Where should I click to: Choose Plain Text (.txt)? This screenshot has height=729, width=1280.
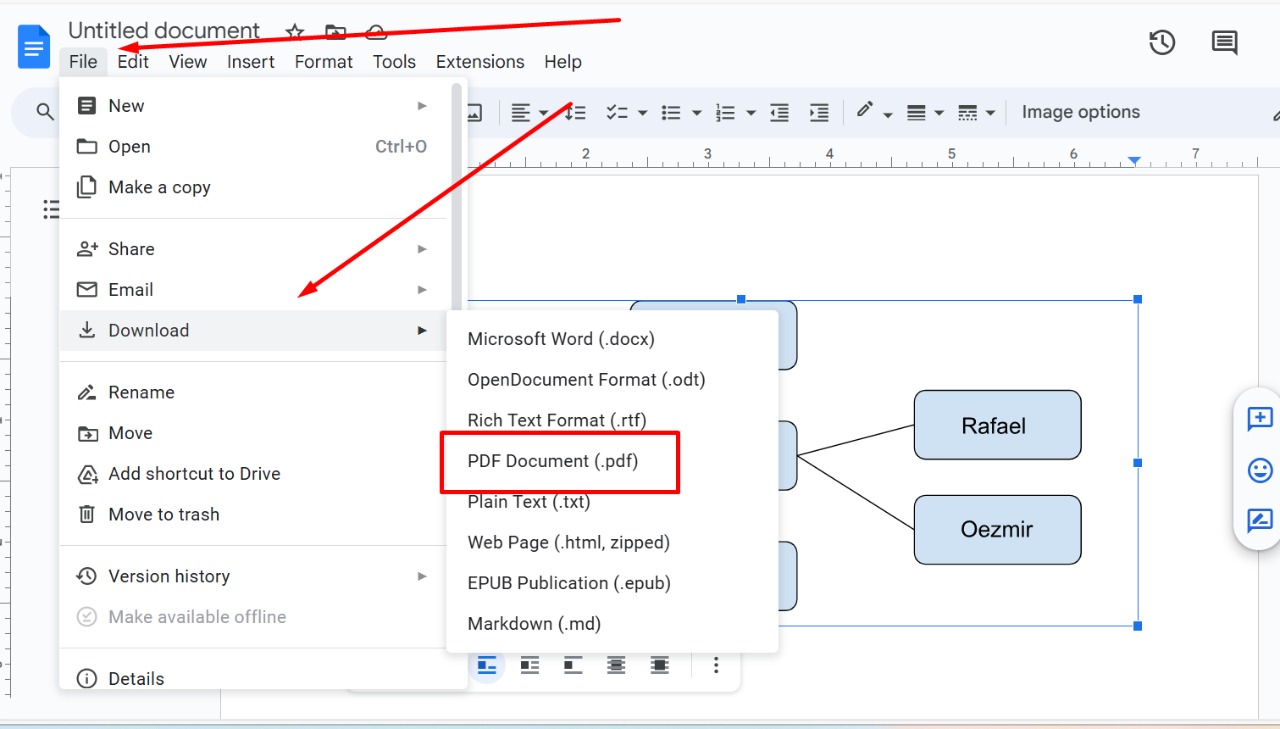point(612,502)
